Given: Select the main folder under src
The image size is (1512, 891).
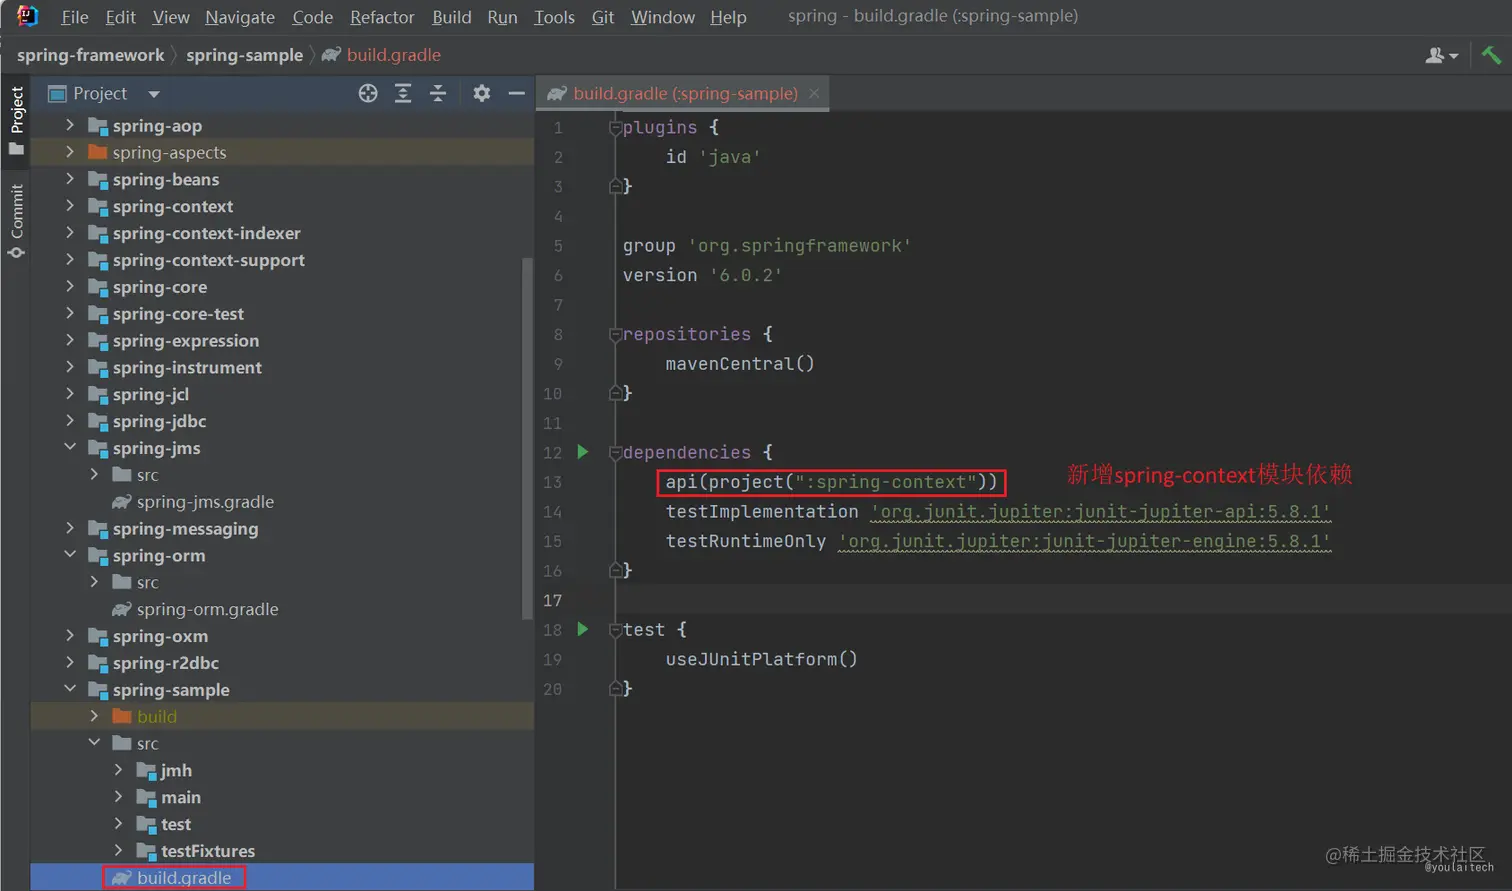Looking at the screenshot, I should (181, 797).
